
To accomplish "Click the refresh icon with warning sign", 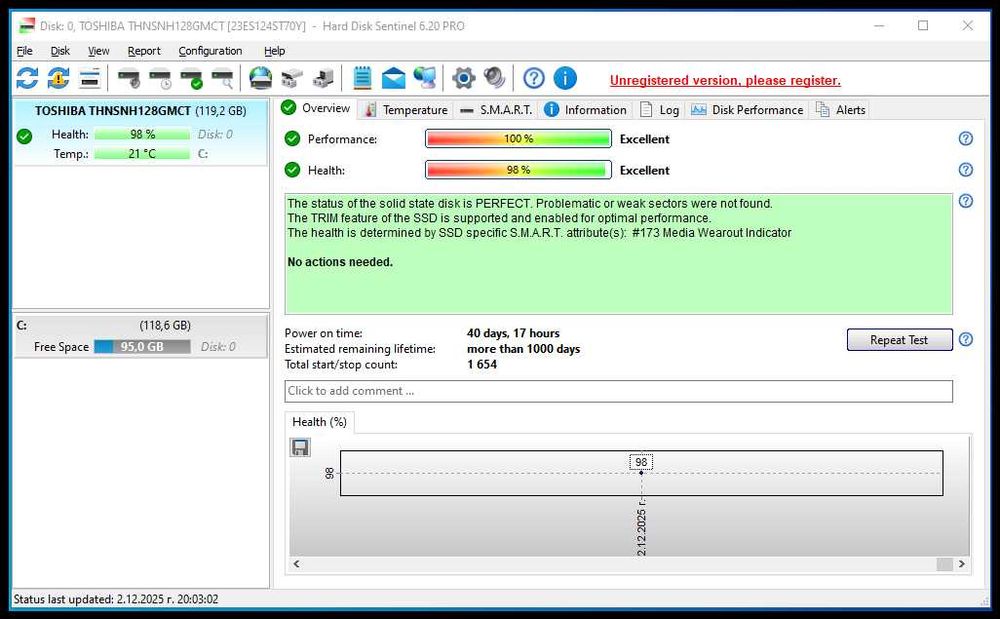I will pyautogui.click(x=58, y=79).
